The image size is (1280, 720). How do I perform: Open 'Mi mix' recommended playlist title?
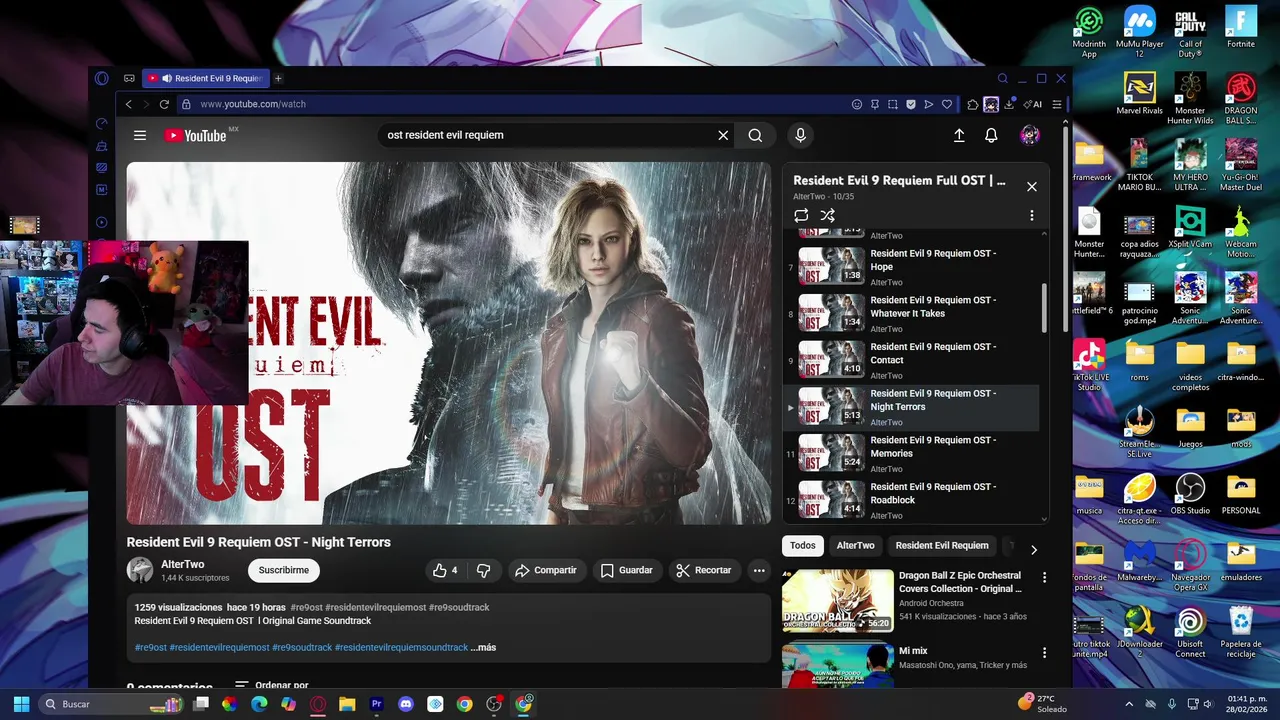pyautogui.click(x=914, y=651)
